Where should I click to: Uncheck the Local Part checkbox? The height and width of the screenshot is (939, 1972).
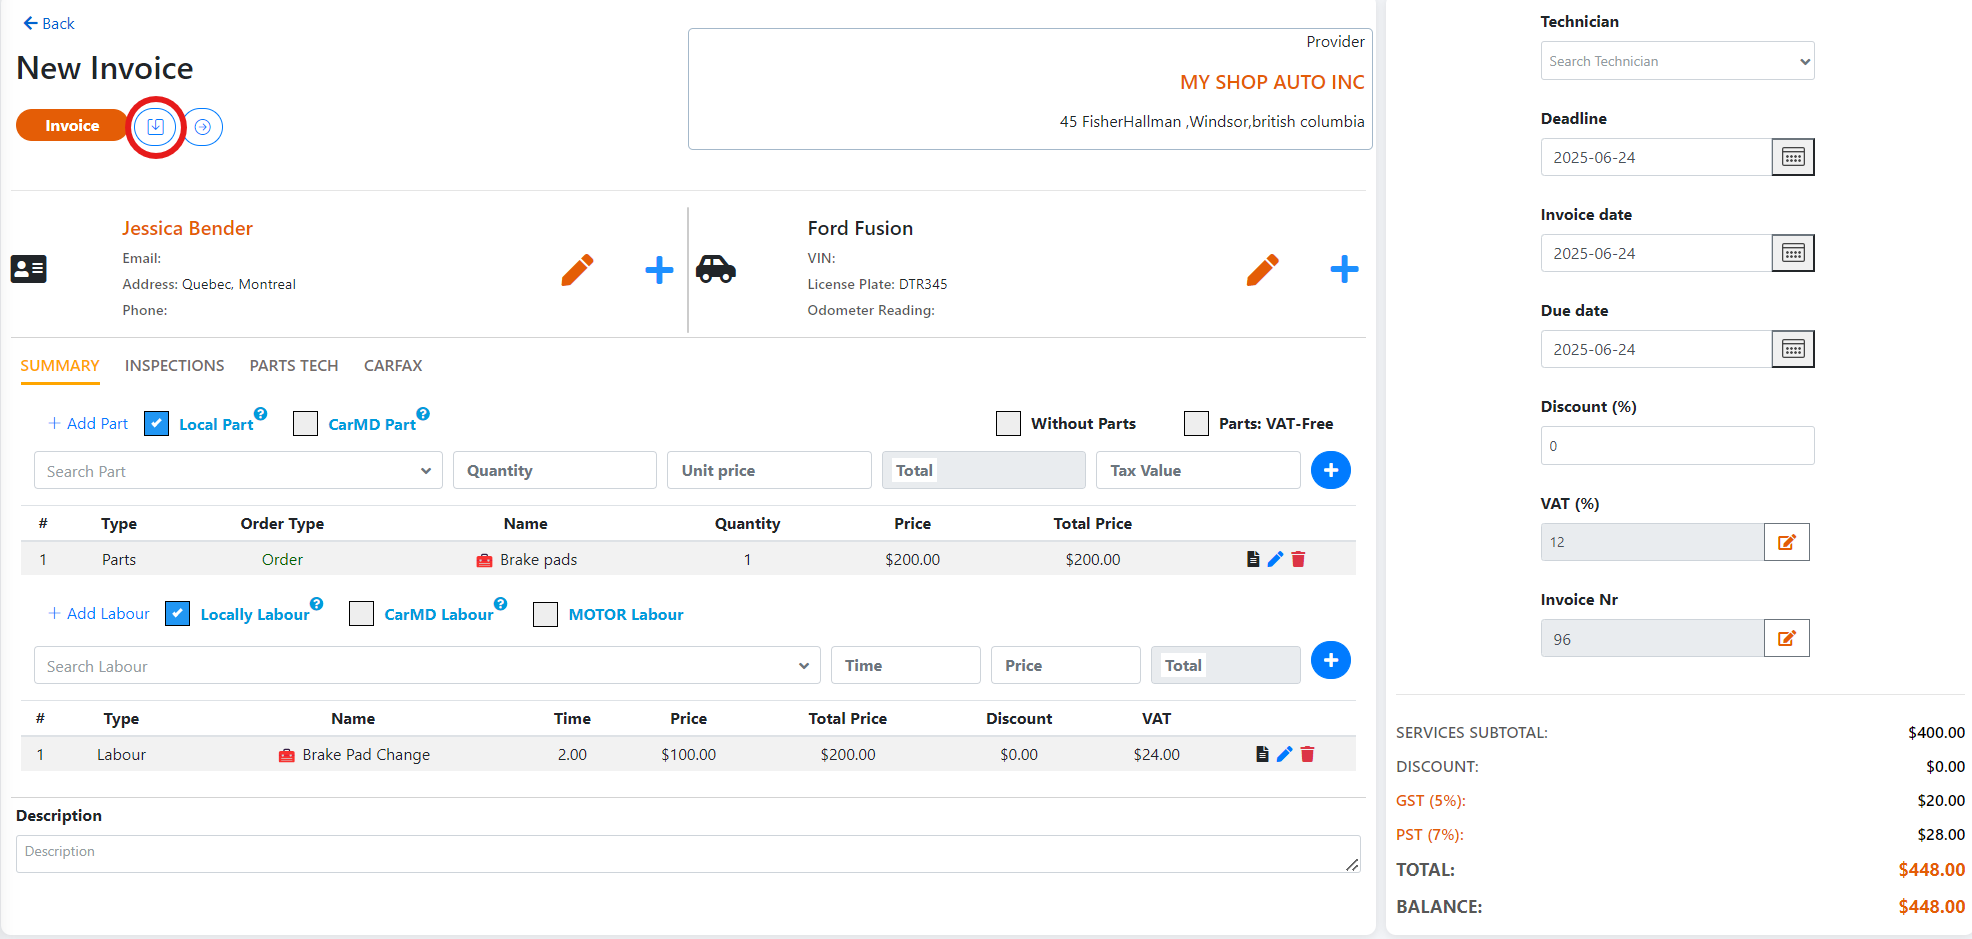pyautogui.click(x=157, y=424)
